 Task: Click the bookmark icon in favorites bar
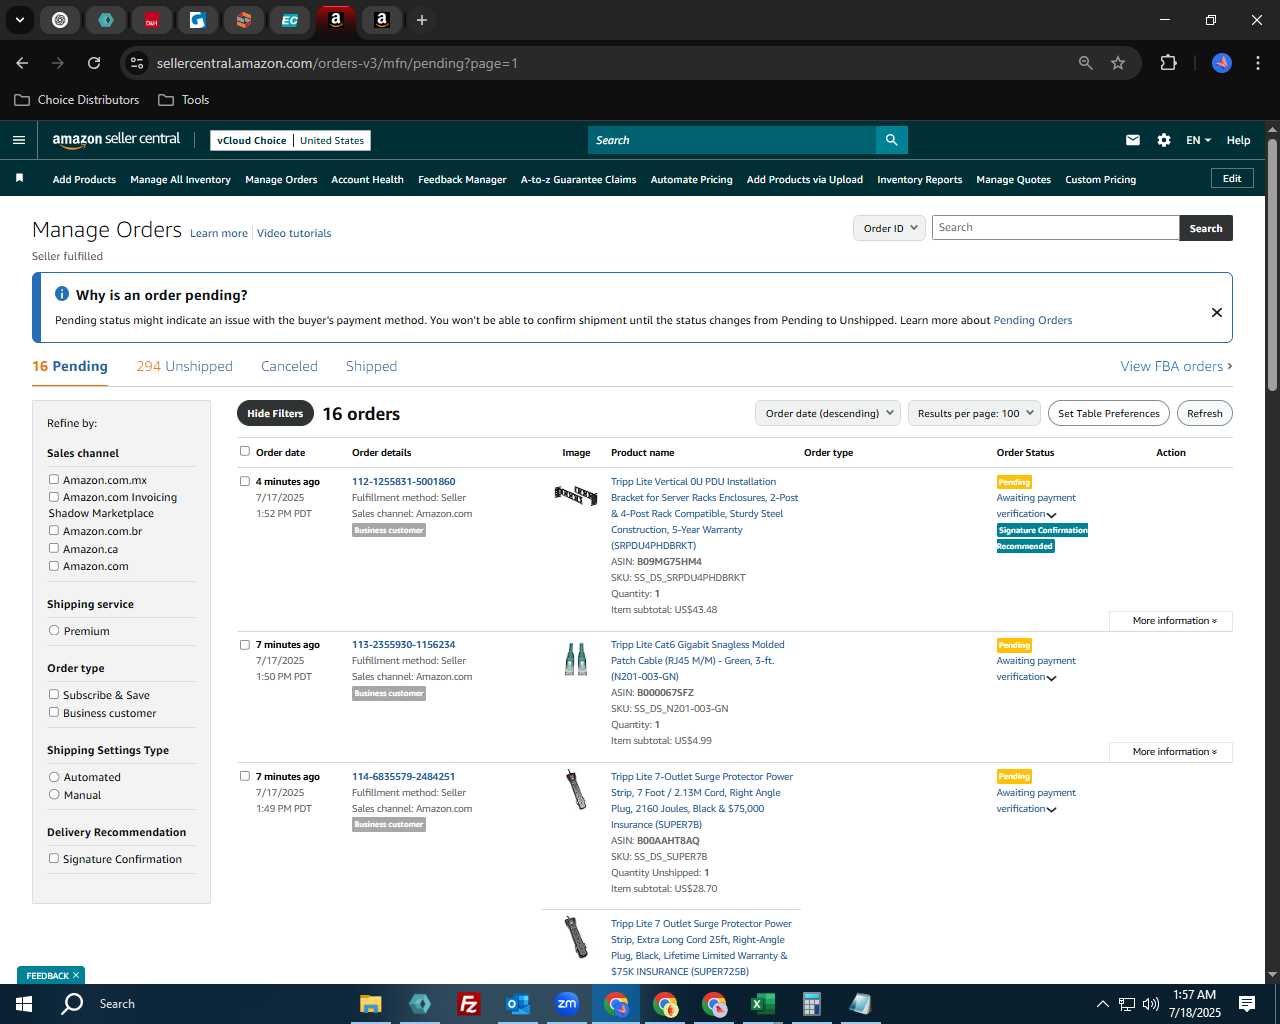point(19,178)
